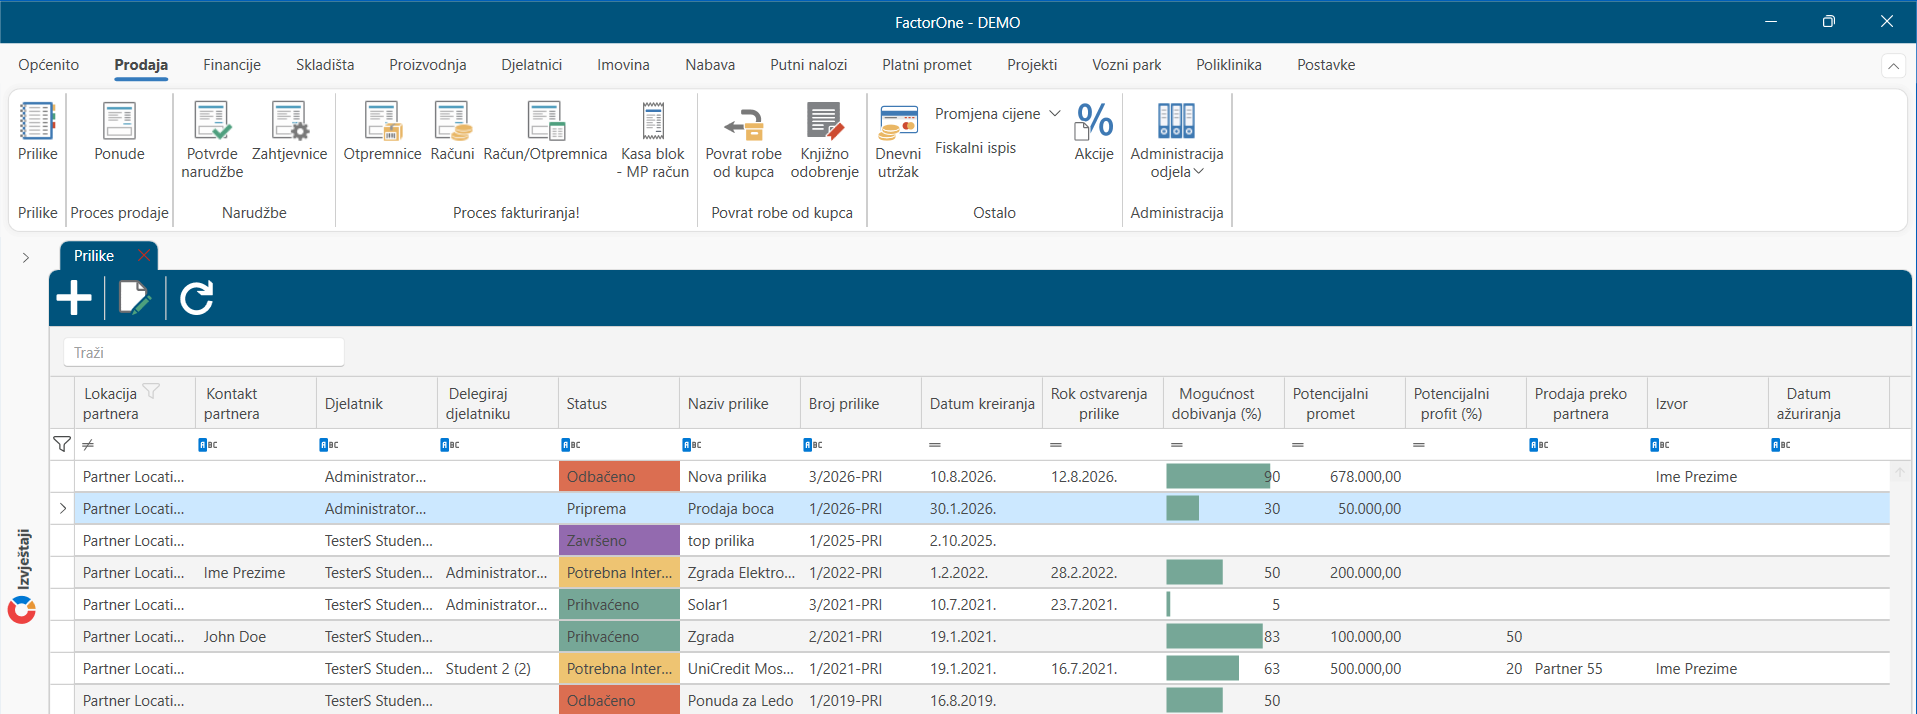Collapse the ribbon with the chevron
This screenshot has height=714, width=1917.
pos(1893,66)
